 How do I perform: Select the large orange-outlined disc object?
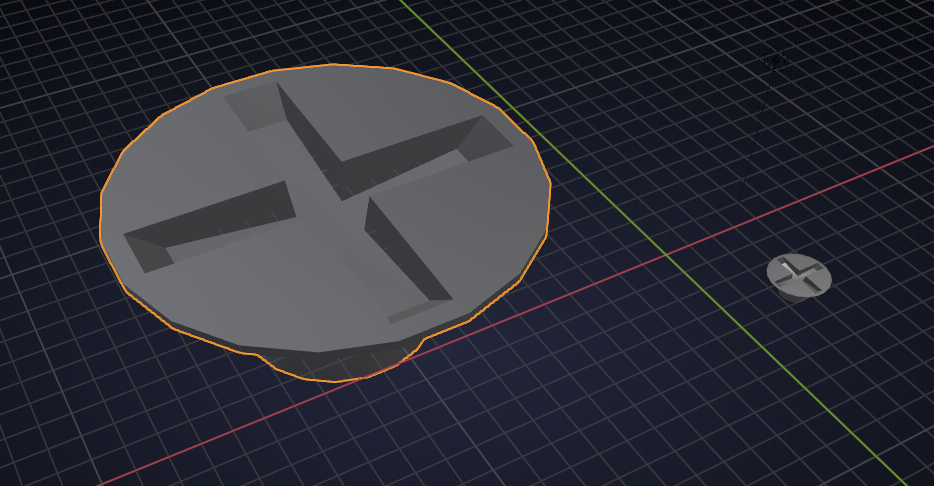(325, 222)
